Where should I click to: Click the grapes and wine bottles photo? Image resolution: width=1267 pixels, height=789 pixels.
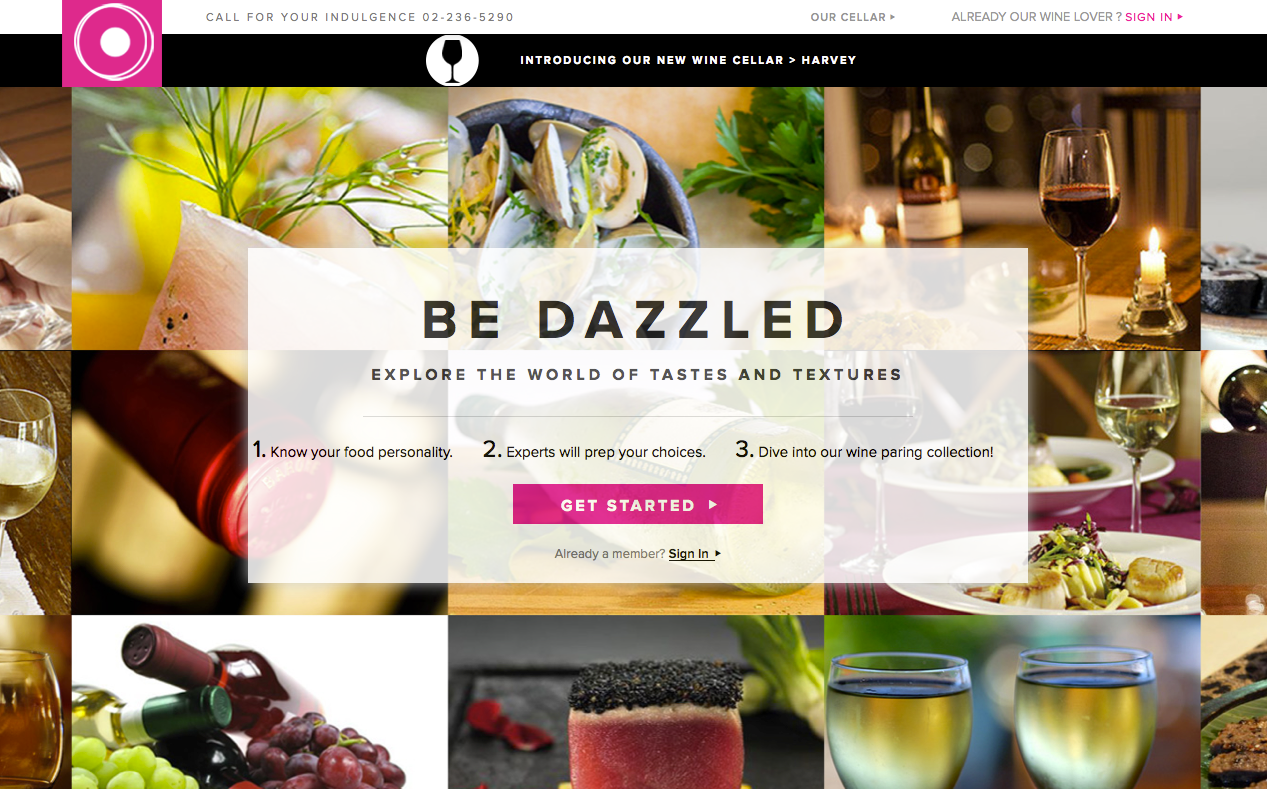coord(260,702)
